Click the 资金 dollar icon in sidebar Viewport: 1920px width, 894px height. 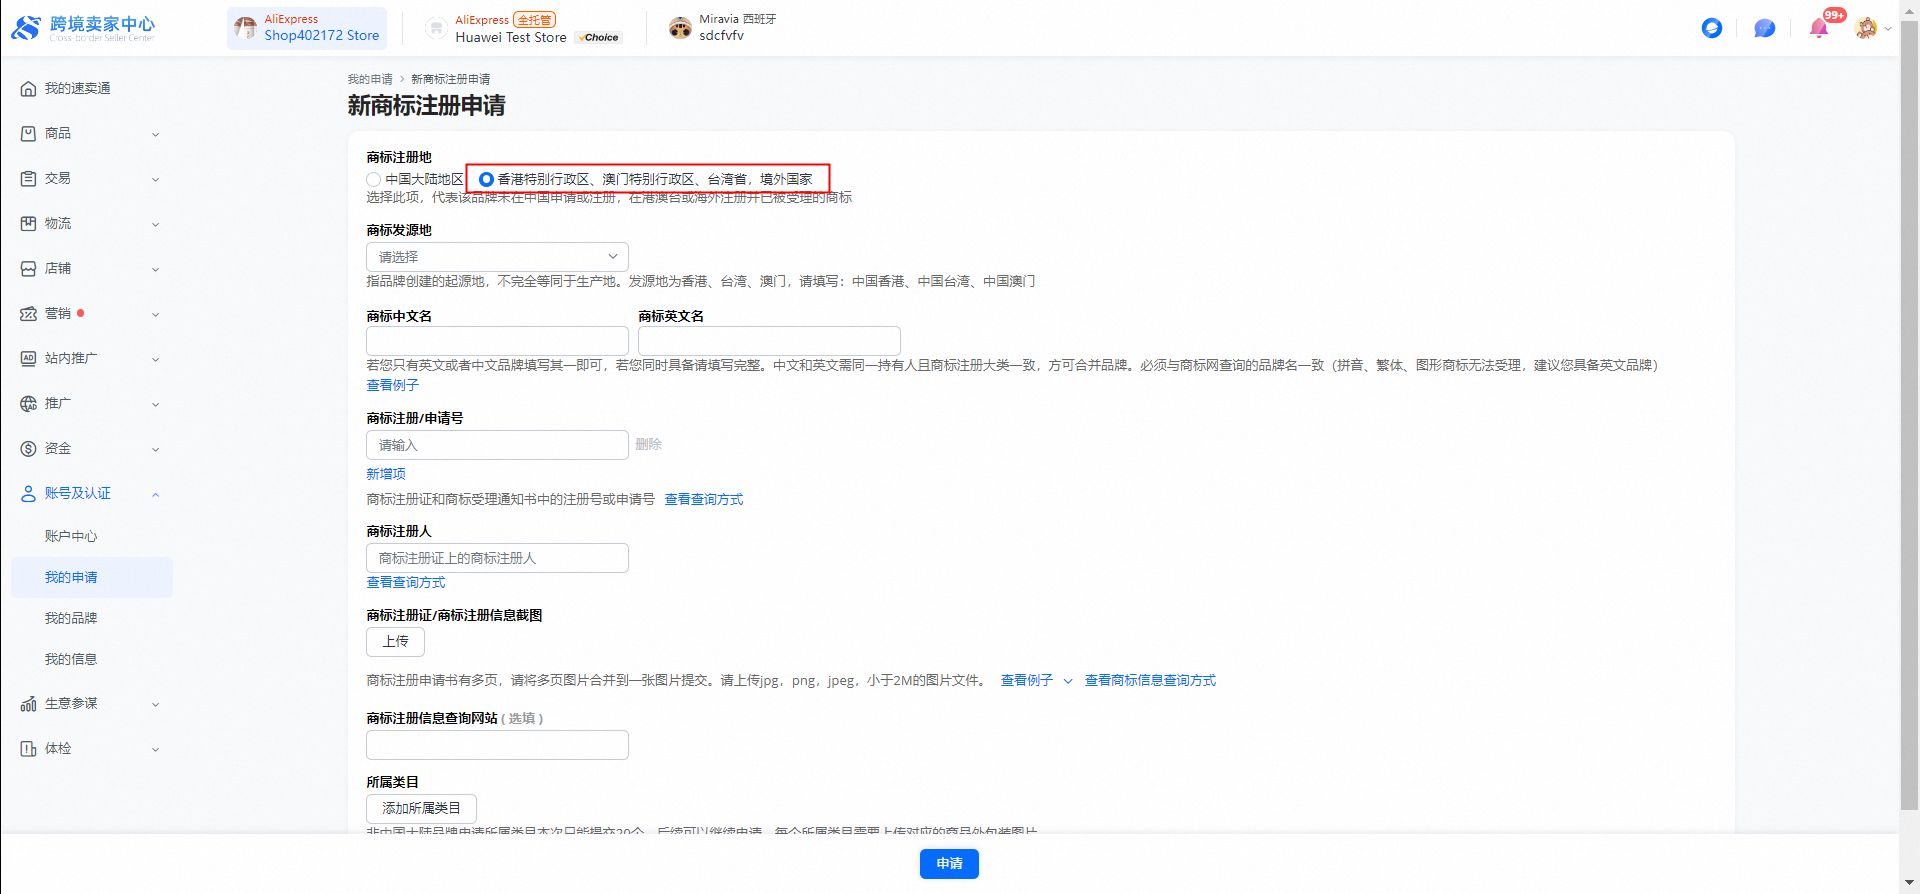28,449
